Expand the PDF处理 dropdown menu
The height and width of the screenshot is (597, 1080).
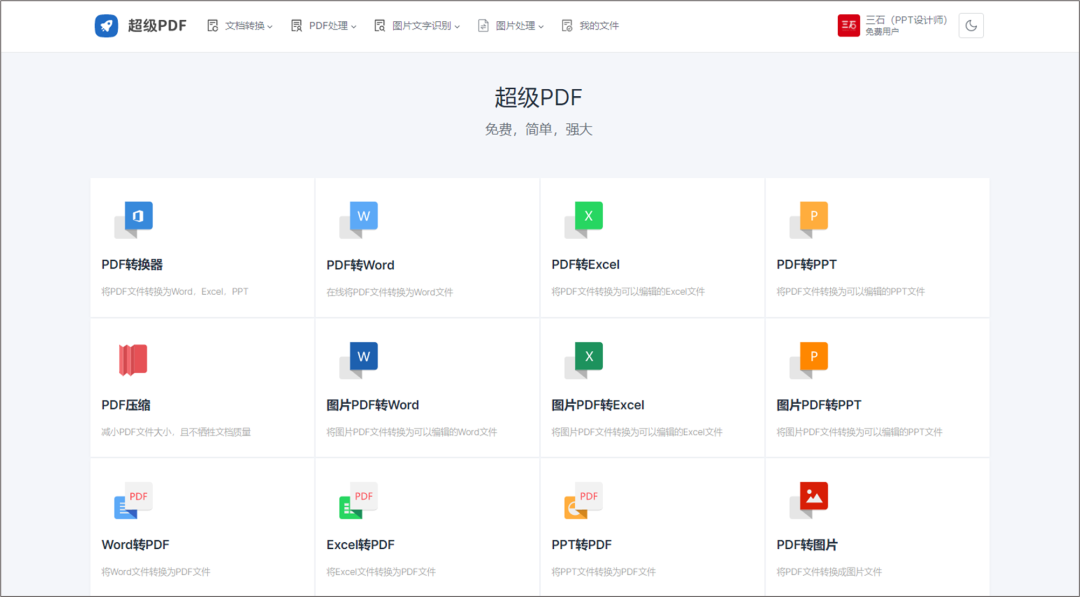[324, 26]
